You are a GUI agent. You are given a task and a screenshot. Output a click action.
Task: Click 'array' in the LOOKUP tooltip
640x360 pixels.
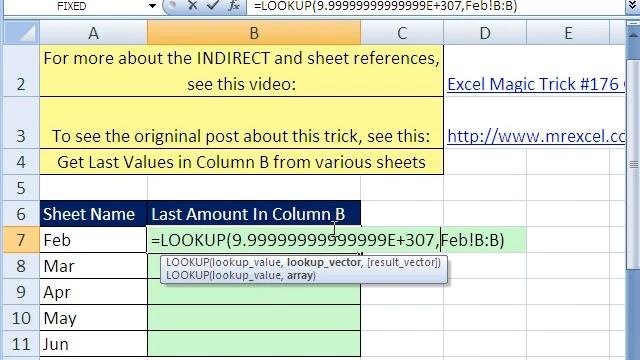(300, 276)
